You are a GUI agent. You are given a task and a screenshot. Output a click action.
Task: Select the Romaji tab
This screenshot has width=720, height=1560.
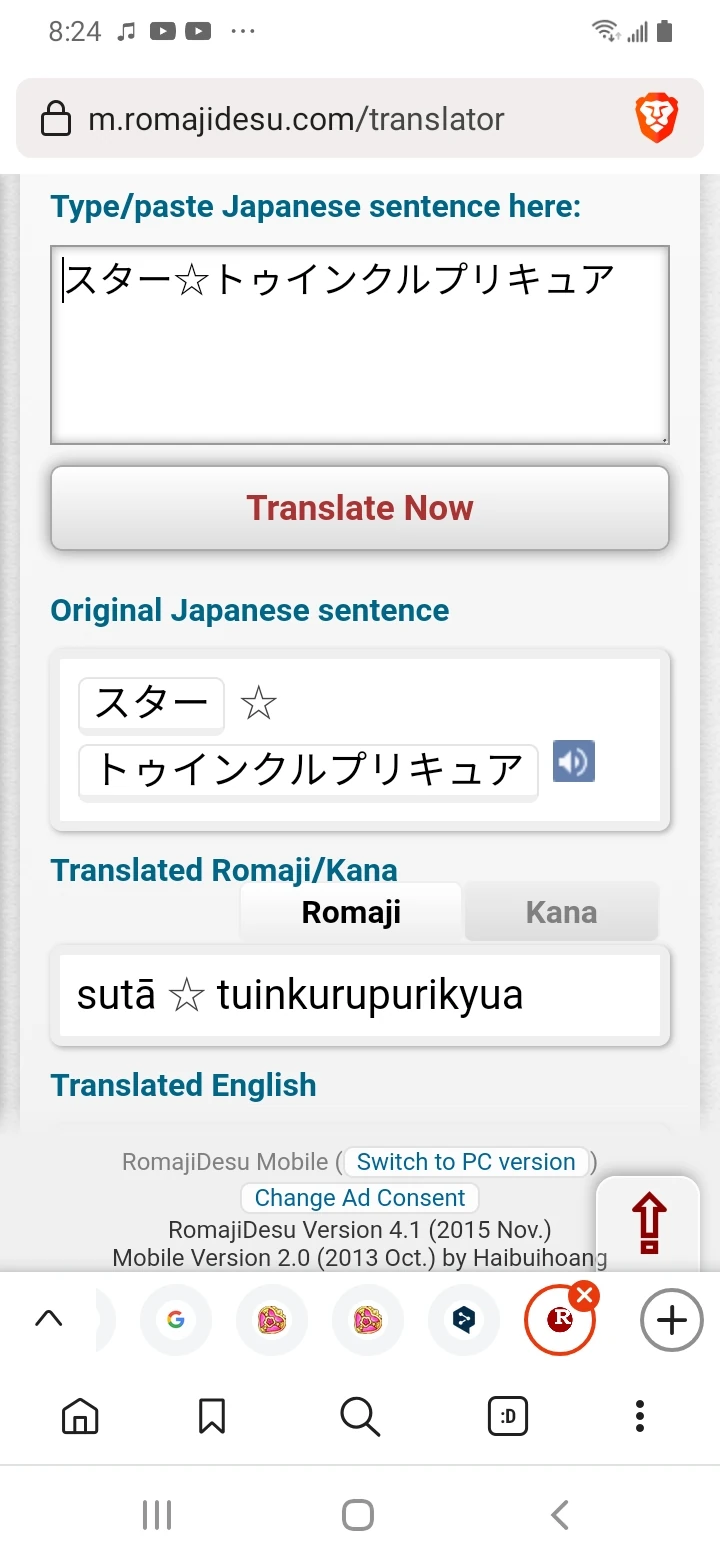350,911
